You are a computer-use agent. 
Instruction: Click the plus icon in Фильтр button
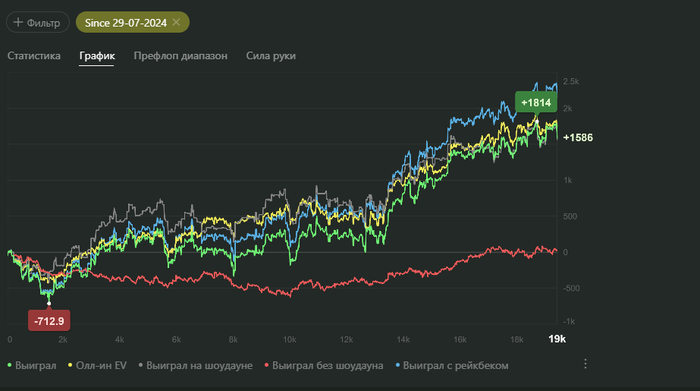tap(18, 22)
